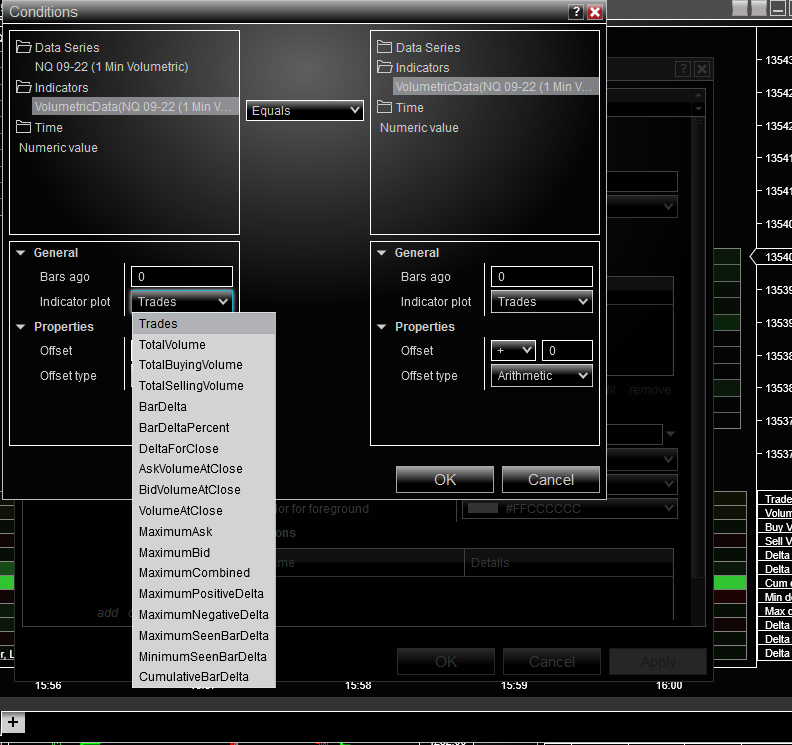
Task: Select Numeric value in right panel
Action: pyautogui.click(x=419, y=128)
